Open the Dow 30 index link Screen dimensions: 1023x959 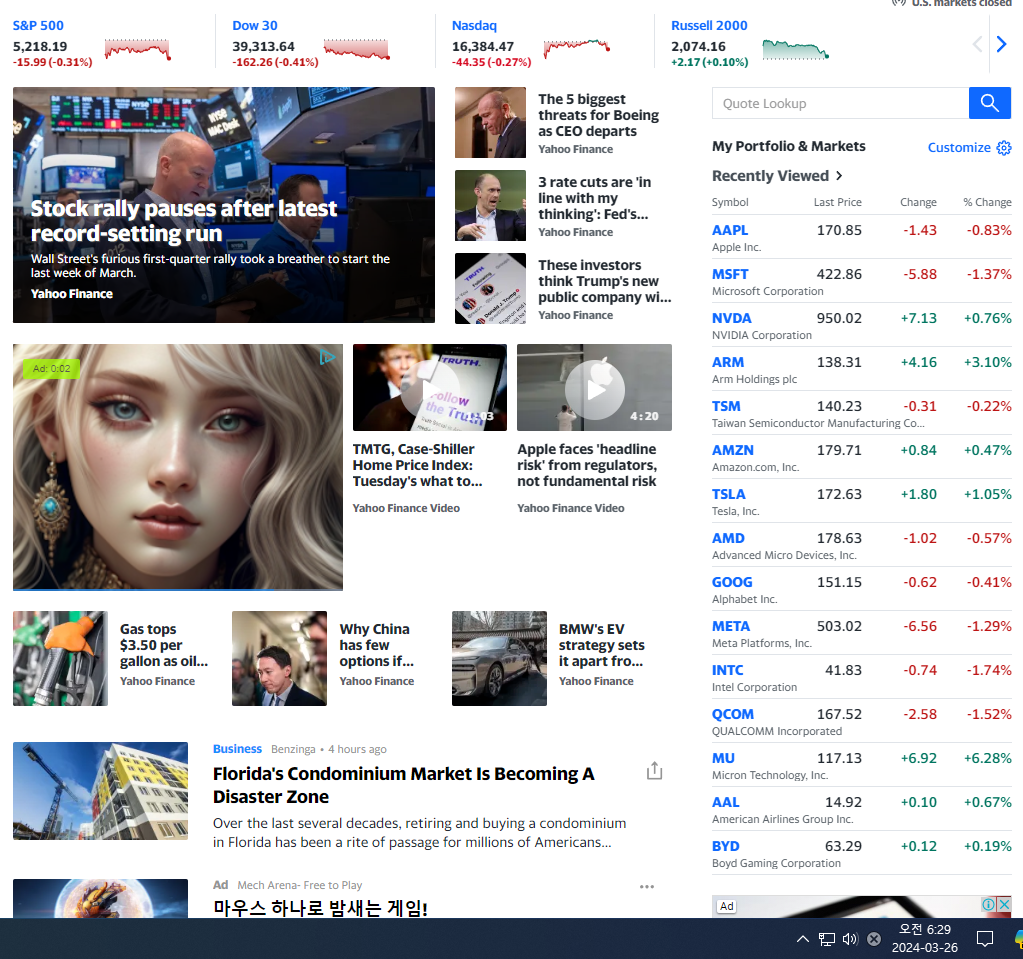(x=254, y=25)
